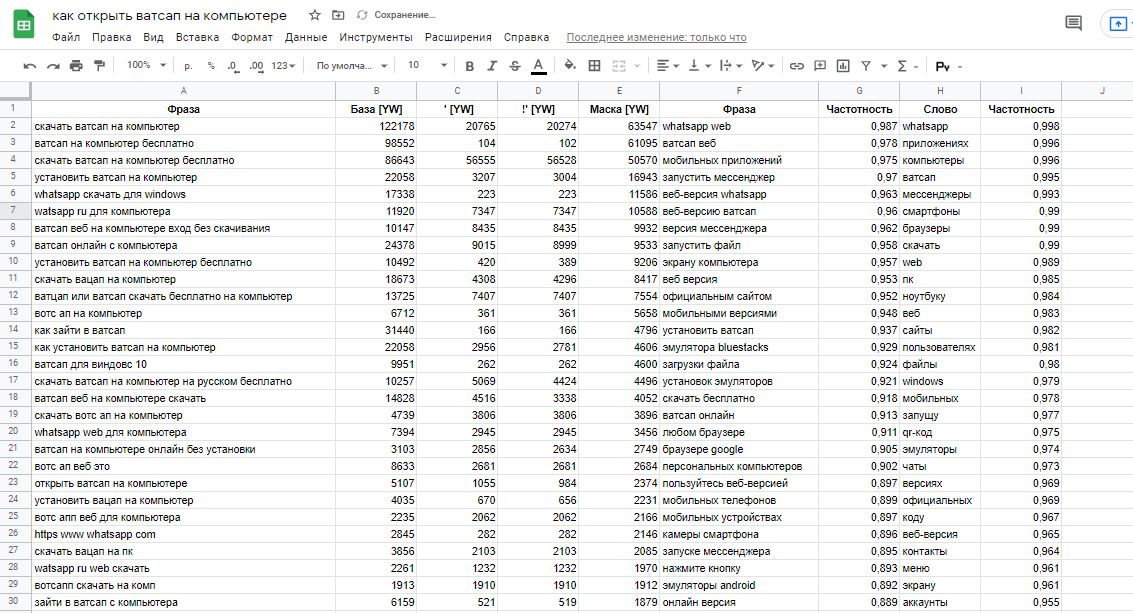
Task: Open the Правка menu
Action: tap(111, 37)
